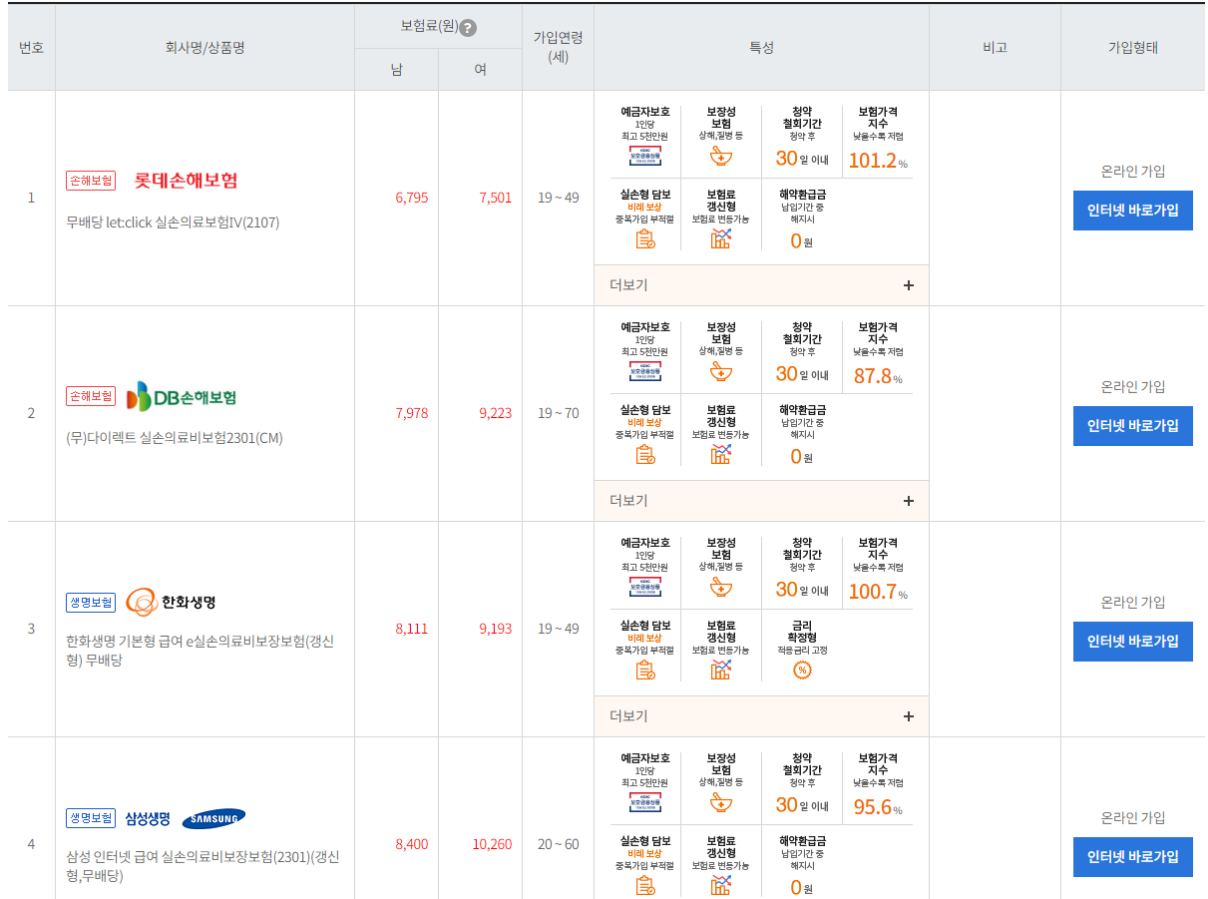Image resolution: width=1208 pixels, height=899 pixels.
Task: Click depositor protection badge in Hanwha row
Action: click(645, 587)
